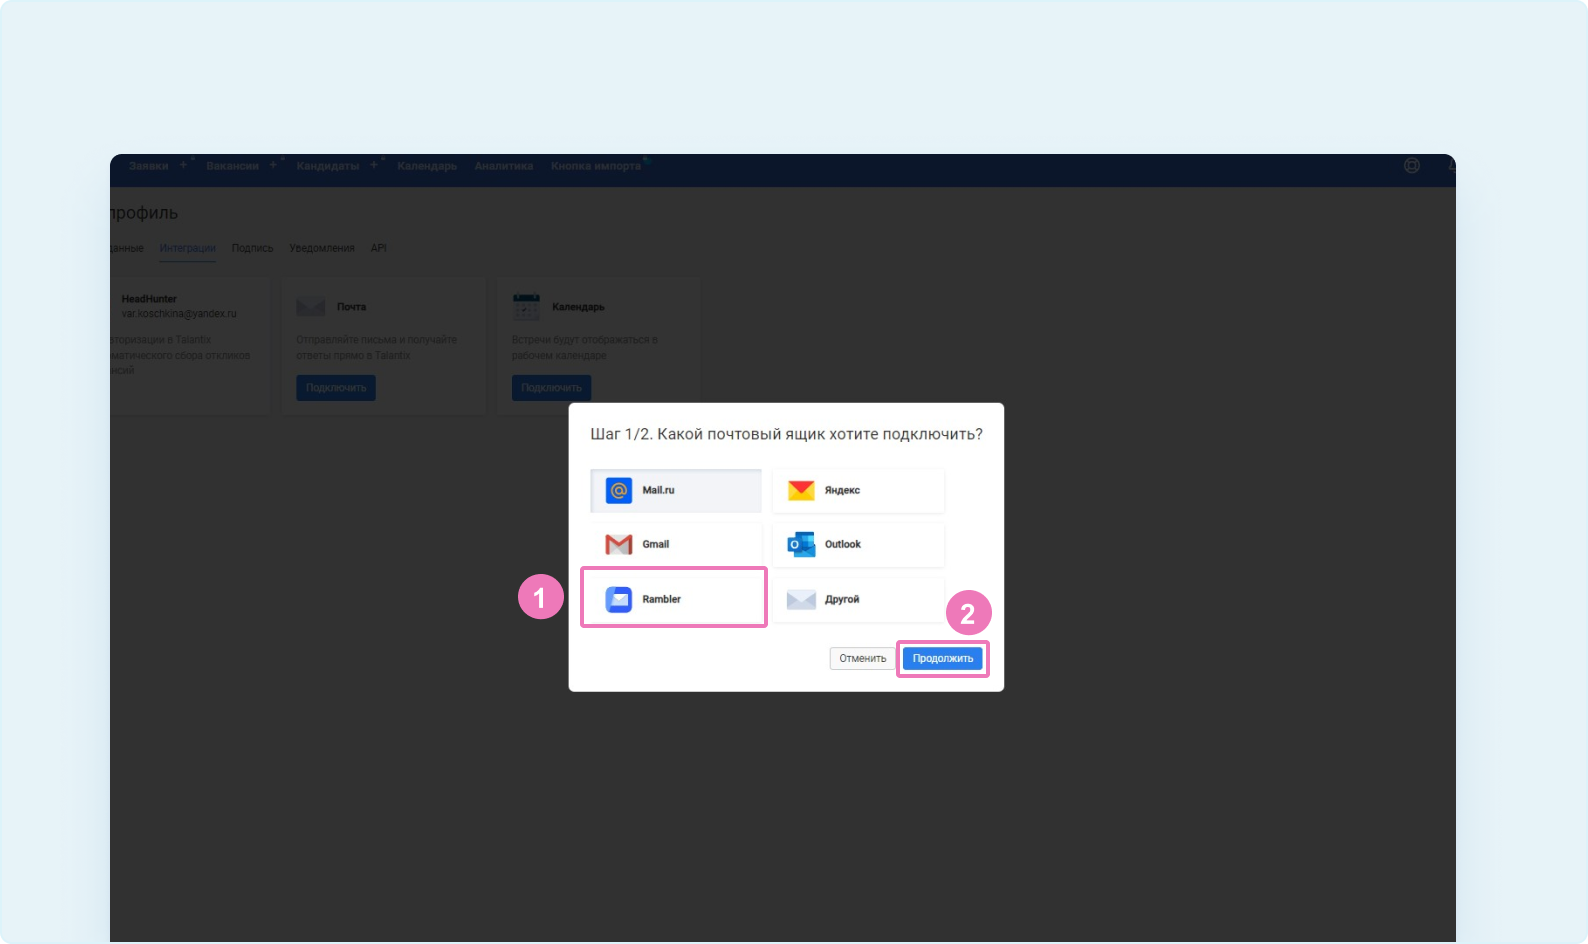Switch to the Подпись tab
Image resolution: width=1588 pixels, height=944 pixels.
pos(252,248)
